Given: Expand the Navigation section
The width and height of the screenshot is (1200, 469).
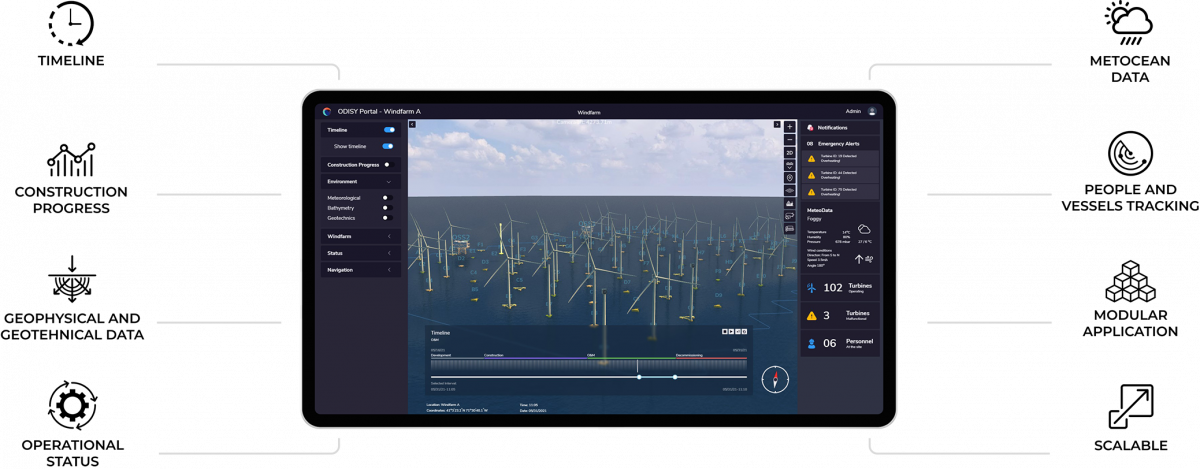Looking at the screenshot, I should point(388,269).
